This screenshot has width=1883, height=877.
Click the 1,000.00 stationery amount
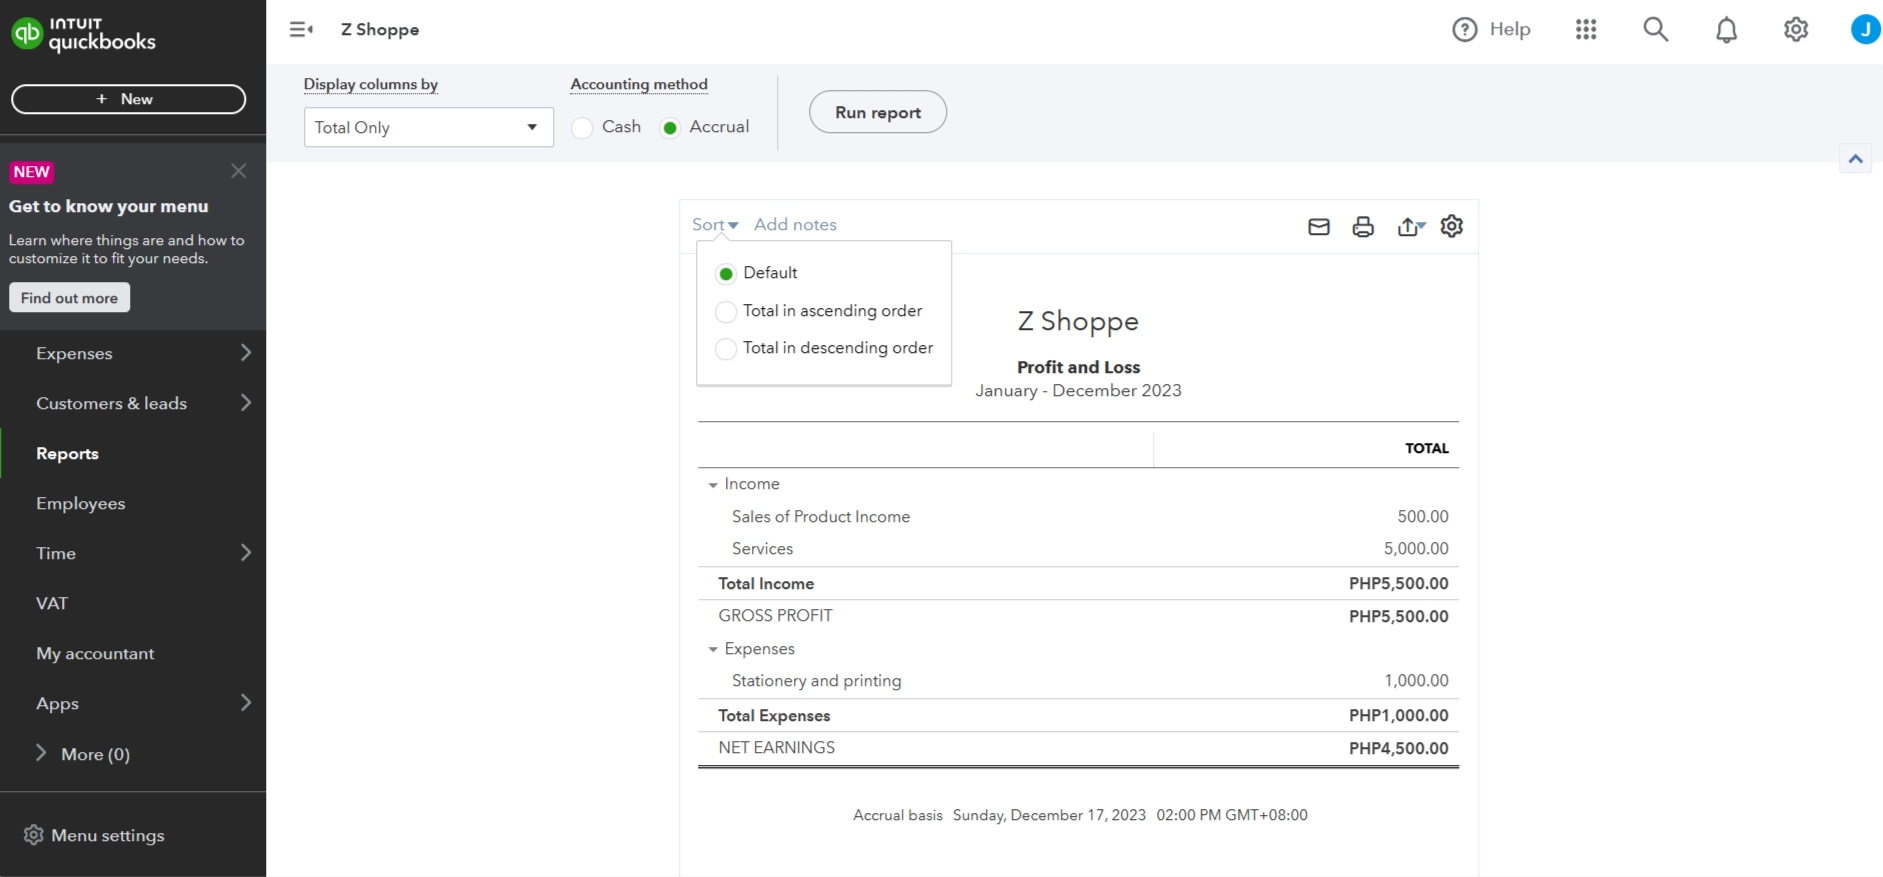pyautogui.click(x=1416, y=681)
